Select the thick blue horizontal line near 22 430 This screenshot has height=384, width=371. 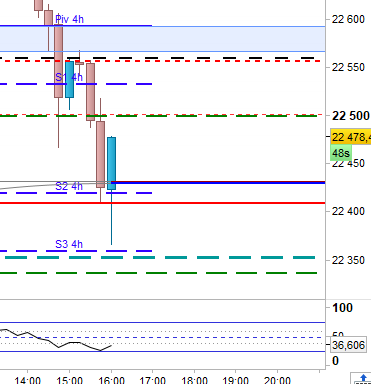pos(218,182)
